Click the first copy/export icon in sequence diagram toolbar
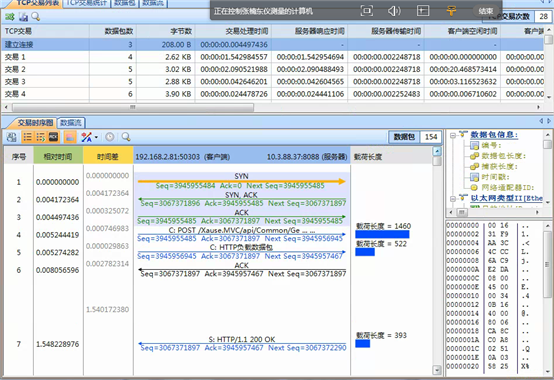The height and width of the screenshot is (380, 554). [x=11, y=137]
